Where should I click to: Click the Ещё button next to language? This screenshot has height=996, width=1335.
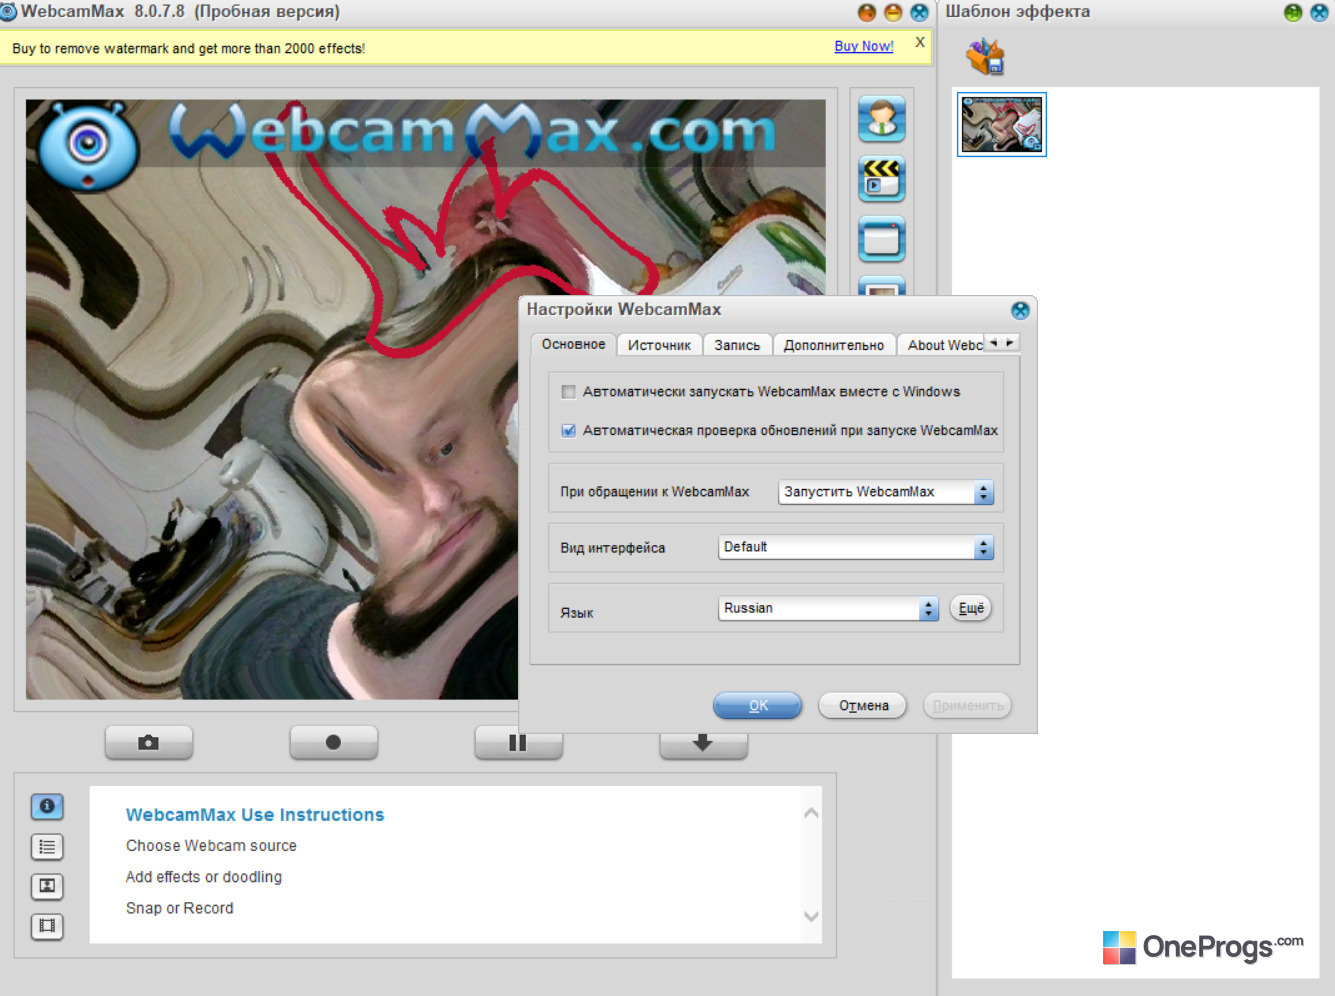pyautogui.click(x=971, y=608)
